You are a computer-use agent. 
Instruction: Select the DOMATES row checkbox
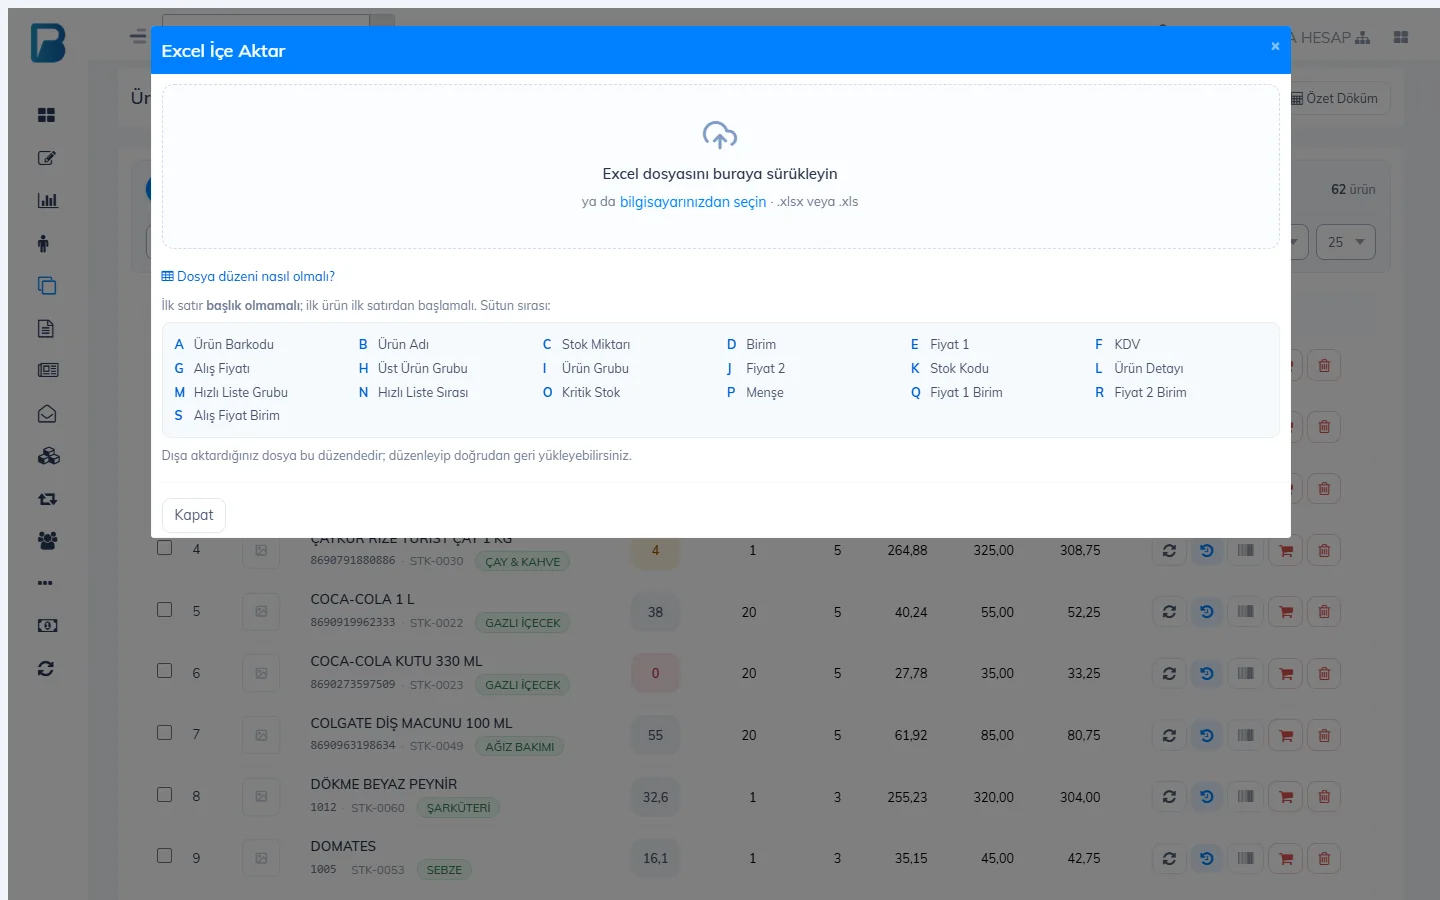coord(165,856)
